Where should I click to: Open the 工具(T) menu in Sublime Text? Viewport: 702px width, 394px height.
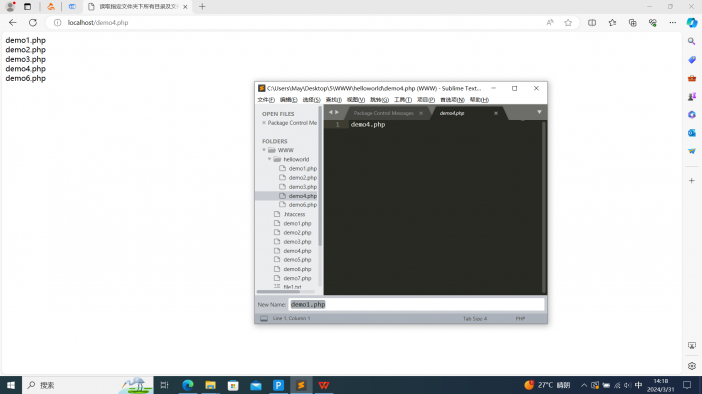(403, 100)
